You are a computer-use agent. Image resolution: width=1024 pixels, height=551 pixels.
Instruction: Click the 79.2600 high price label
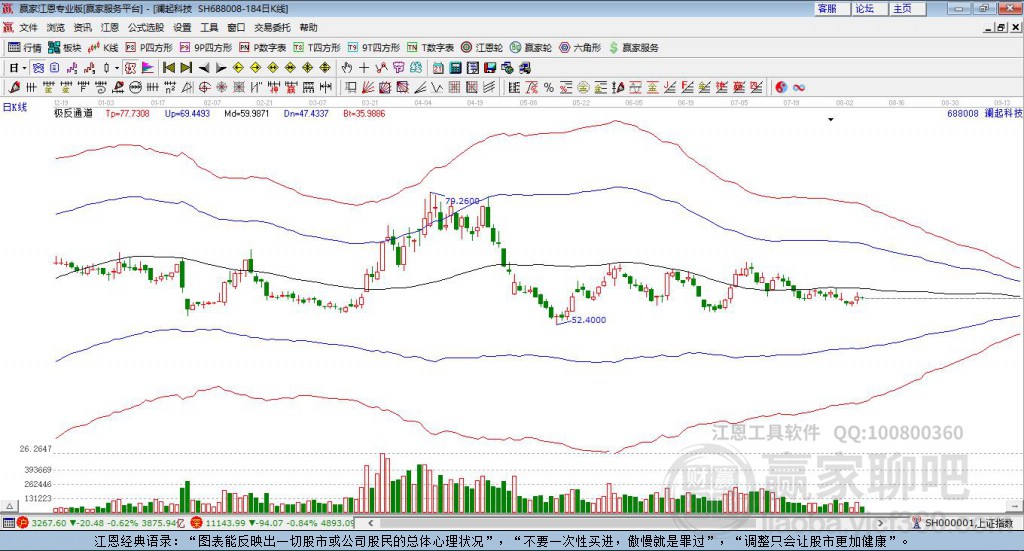[462, 201]
